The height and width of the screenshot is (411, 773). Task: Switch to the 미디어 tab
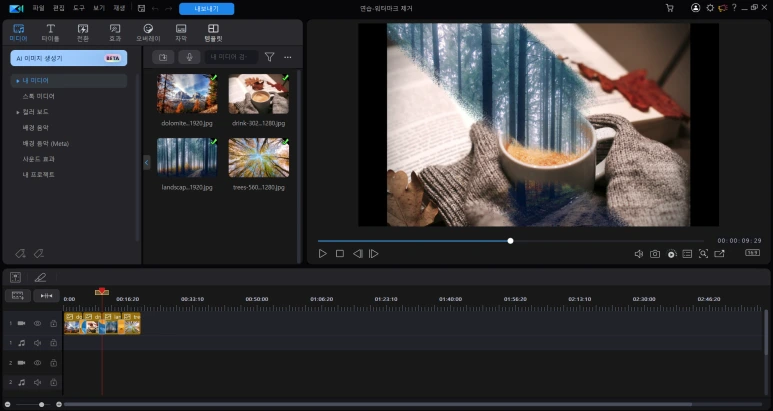pos(18,33)
